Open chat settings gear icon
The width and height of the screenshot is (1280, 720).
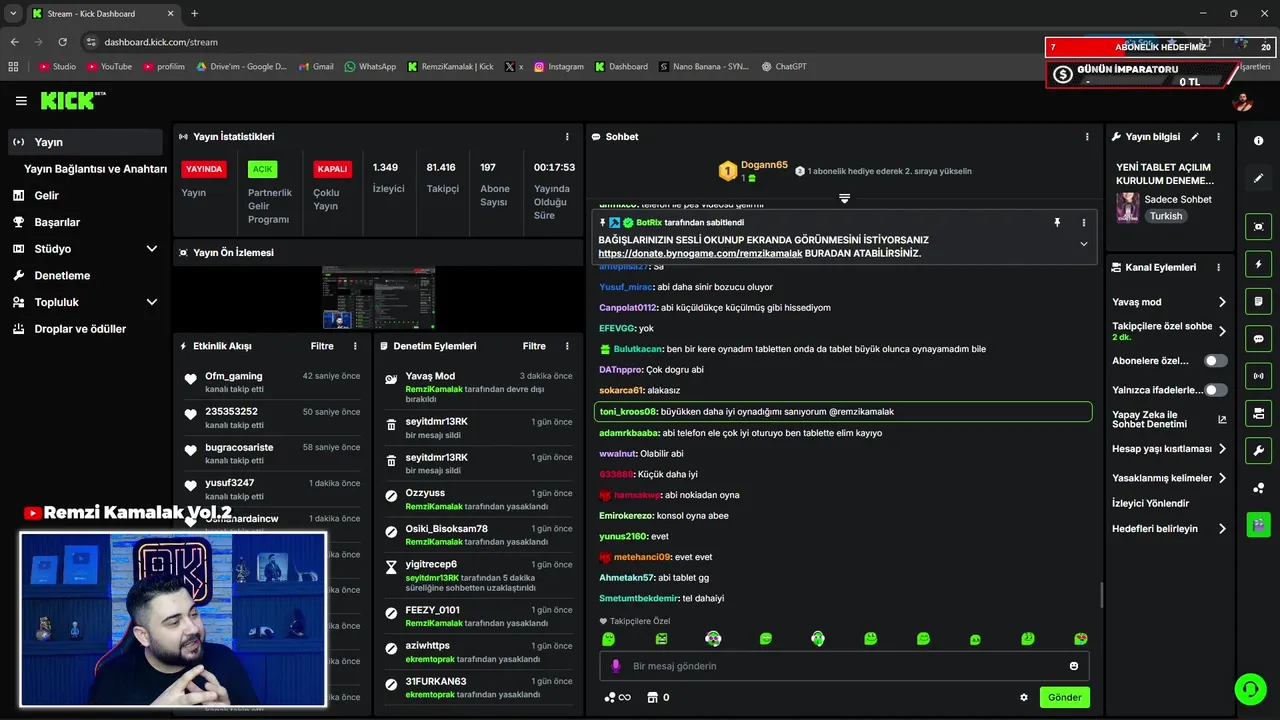click(x=1023, y=697)
